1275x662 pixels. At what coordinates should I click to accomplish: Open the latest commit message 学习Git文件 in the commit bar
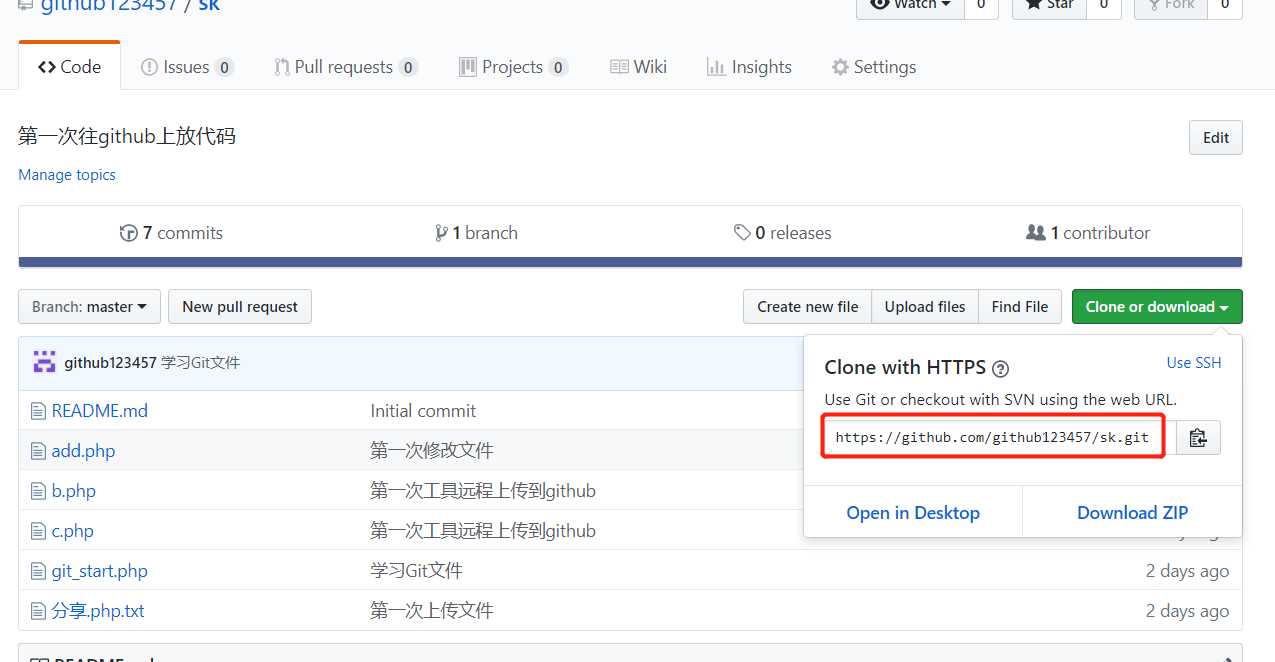(x=201, y=363)
